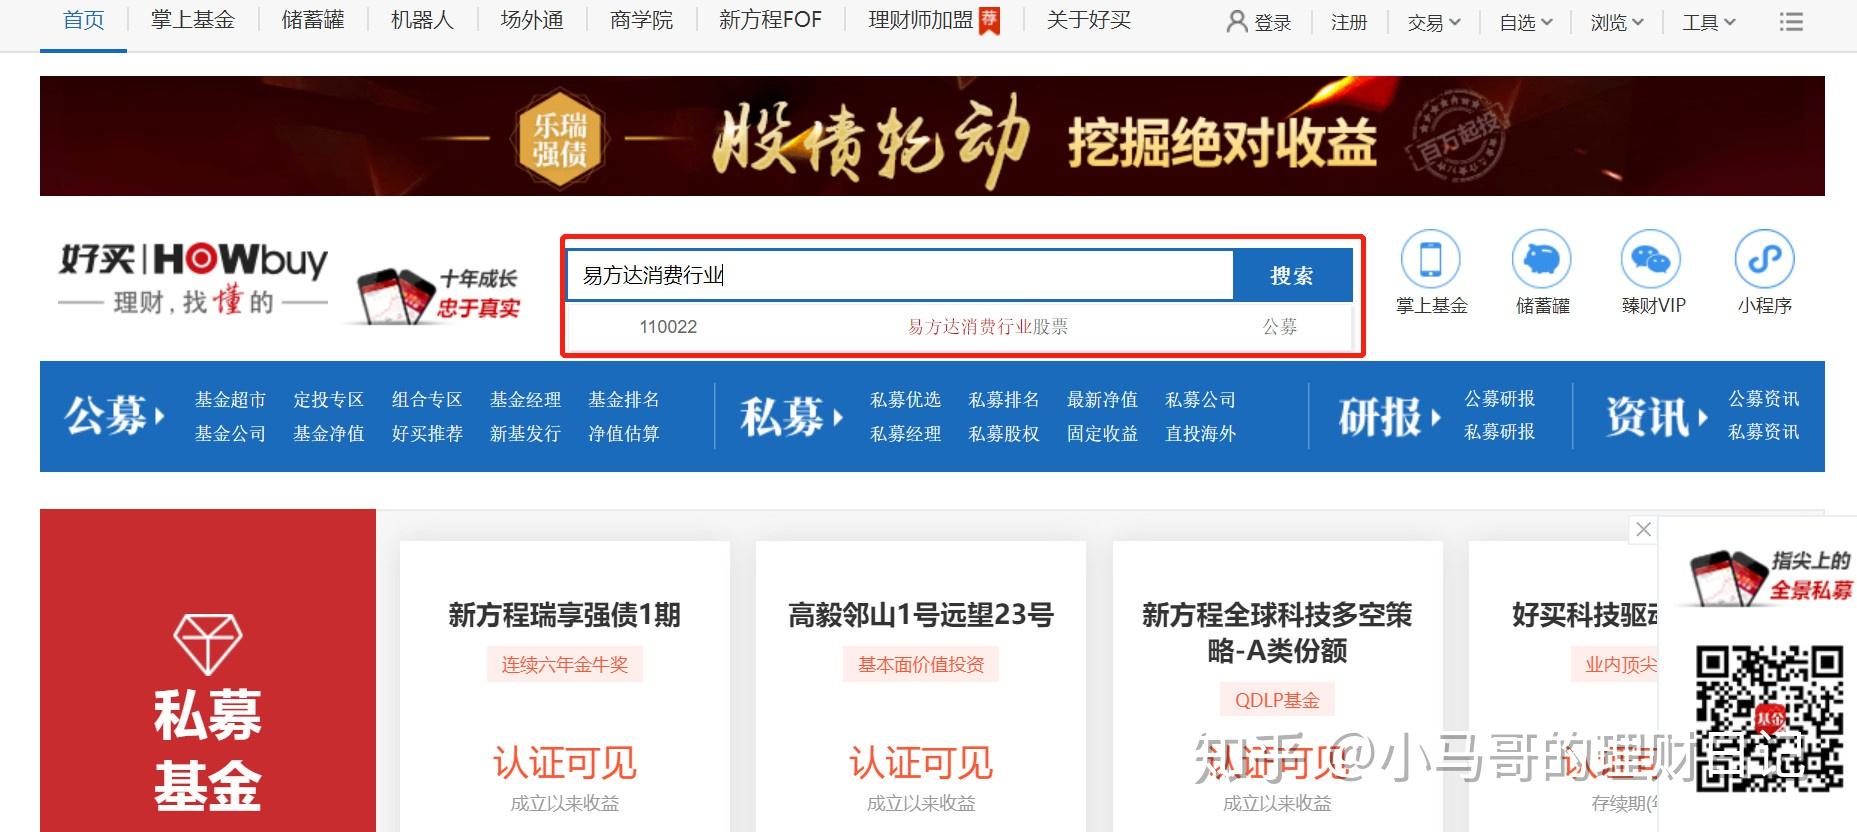Open the 理财师加盟 menu item

click(x=920, y=20)
